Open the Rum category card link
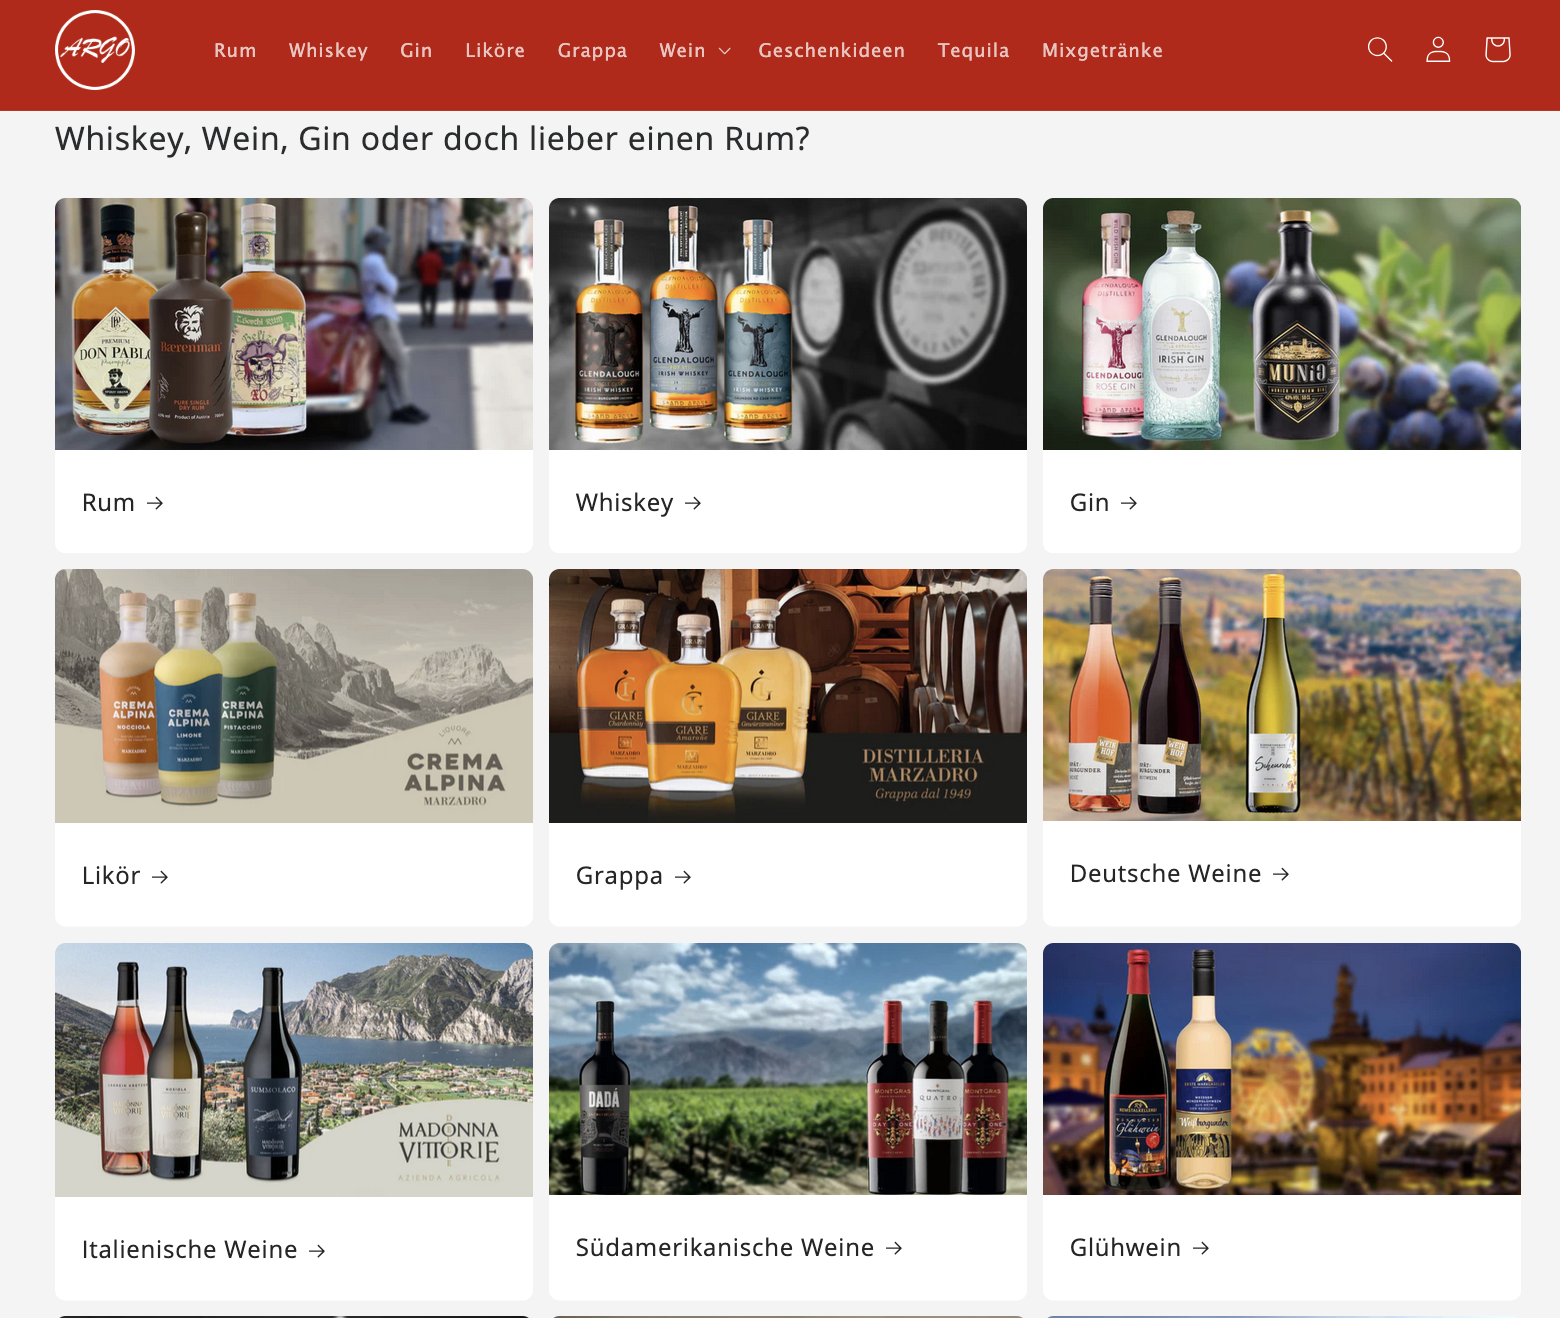The width and height of the screenshot is (1560, 1318). (122, 503)
